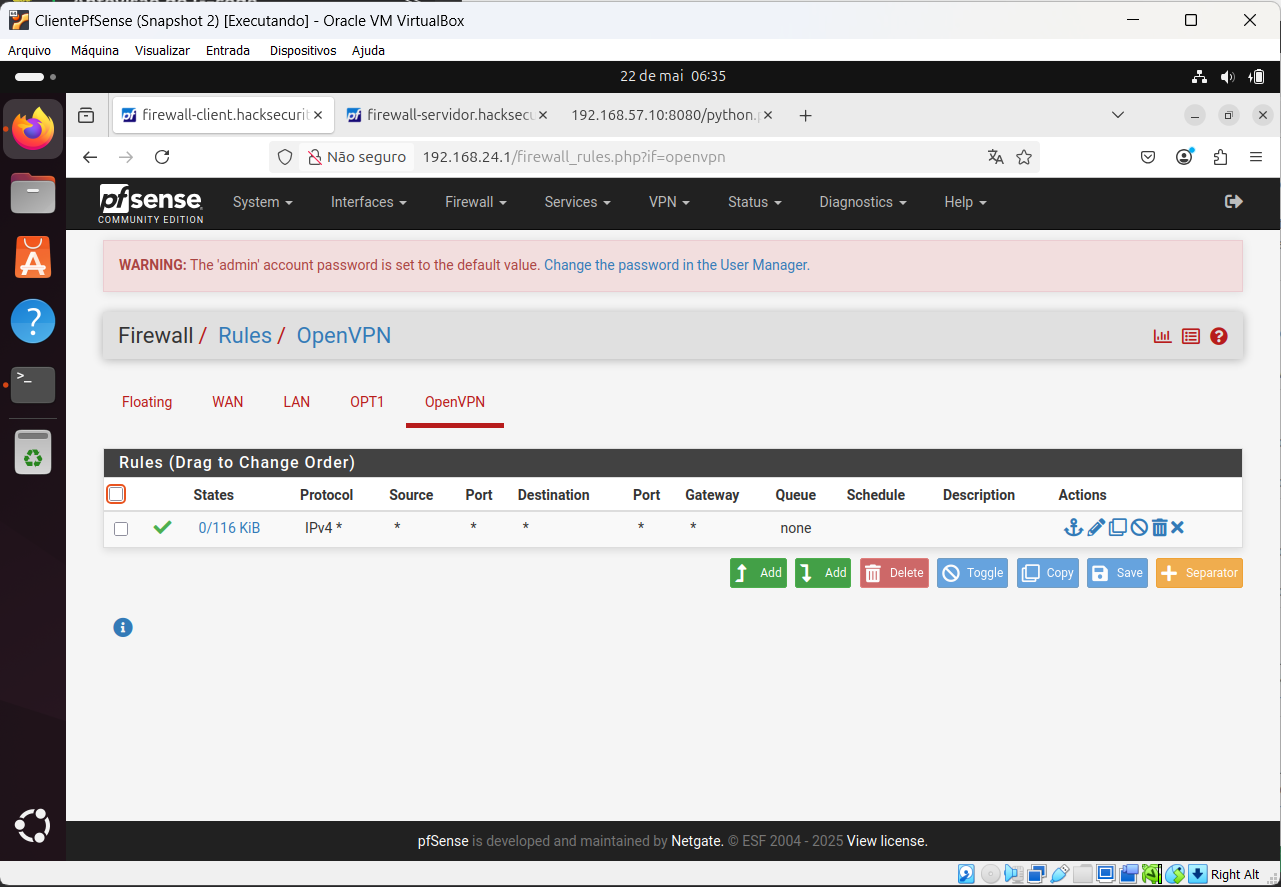The width and height of the screenshot is (1281, 887).
Task: Click the green pass checkmark in rule row
Action: [162, 527]
